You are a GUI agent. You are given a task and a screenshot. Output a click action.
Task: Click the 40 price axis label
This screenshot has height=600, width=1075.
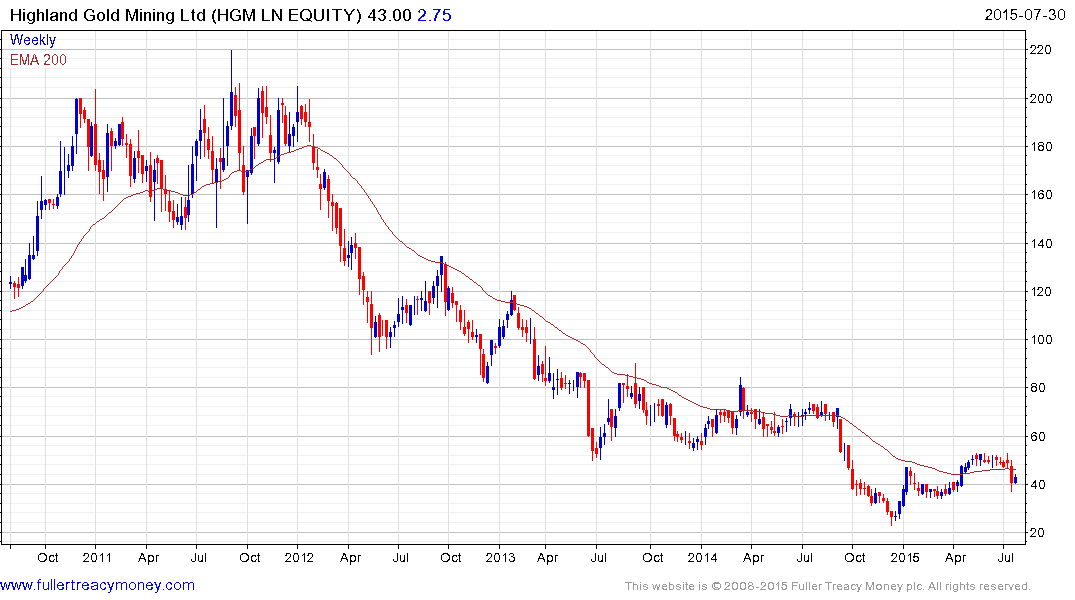[1037, 485]
